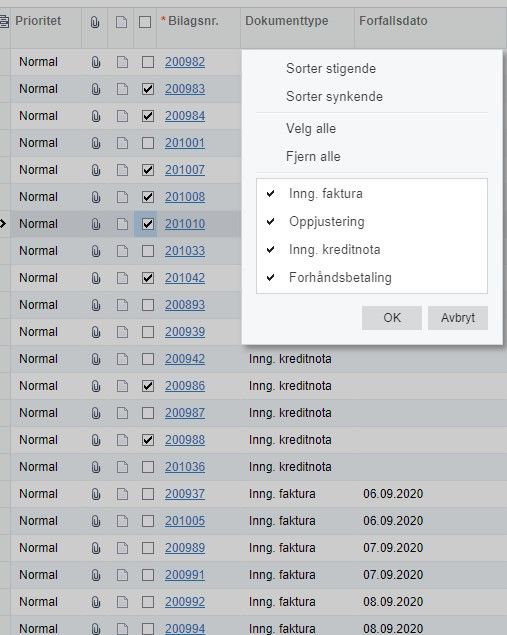Toggle the select-all checkbox in header

[145, 22]
